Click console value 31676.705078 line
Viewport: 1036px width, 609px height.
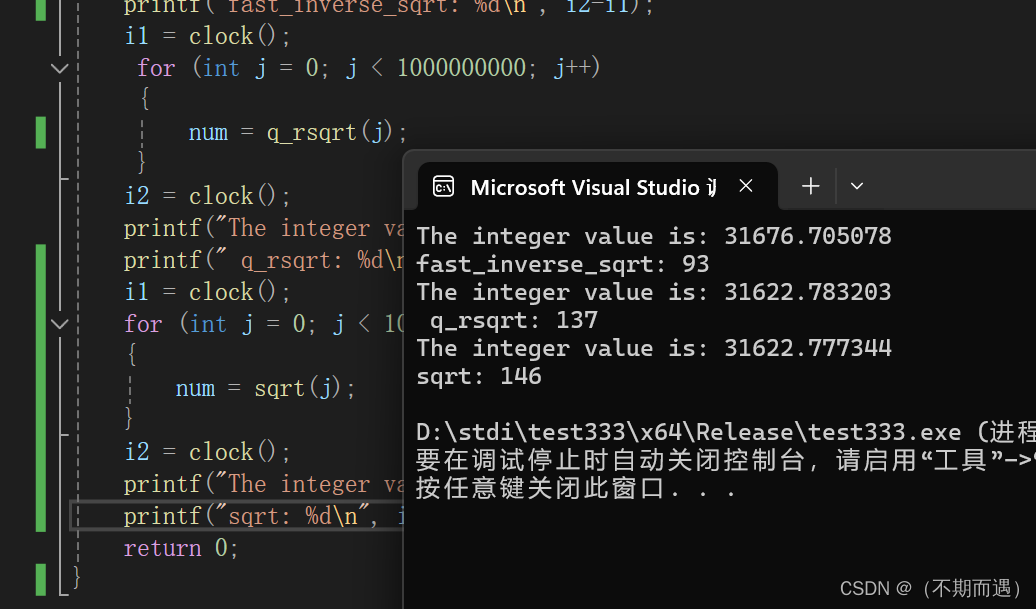pyautogui.click(x=653, y=236)
